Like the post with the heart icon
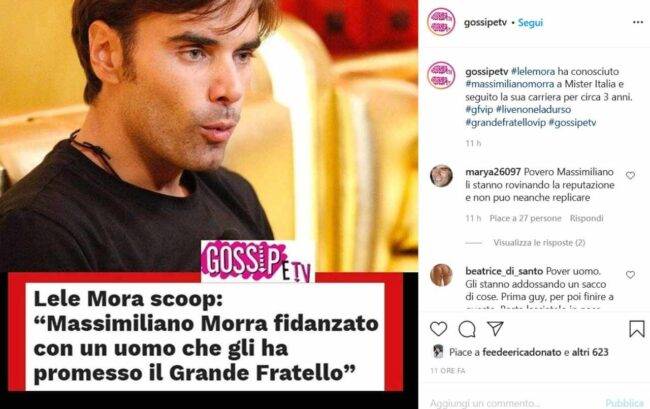The height and width of the screenshot is (409, 650). (438, 329)
